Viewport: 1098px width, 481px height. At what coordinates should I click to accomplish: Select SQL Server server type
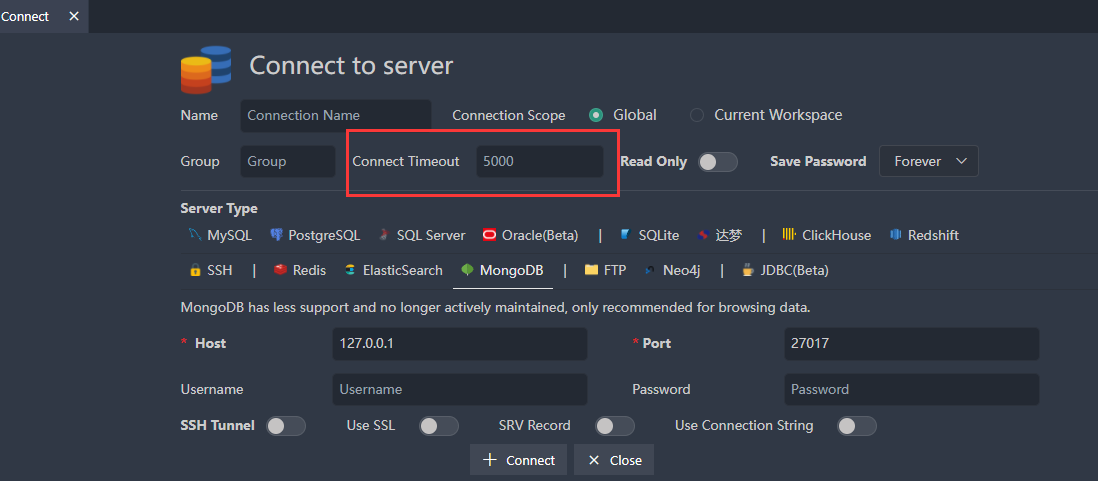click(x=422, y=235)
